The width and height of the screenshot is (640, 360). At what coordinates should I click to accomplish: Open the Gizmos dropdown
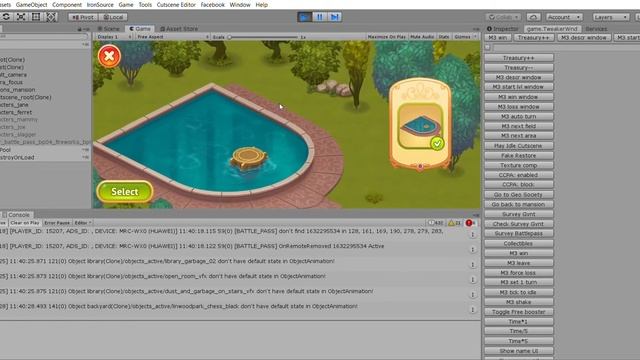click(x=465, y=37)
